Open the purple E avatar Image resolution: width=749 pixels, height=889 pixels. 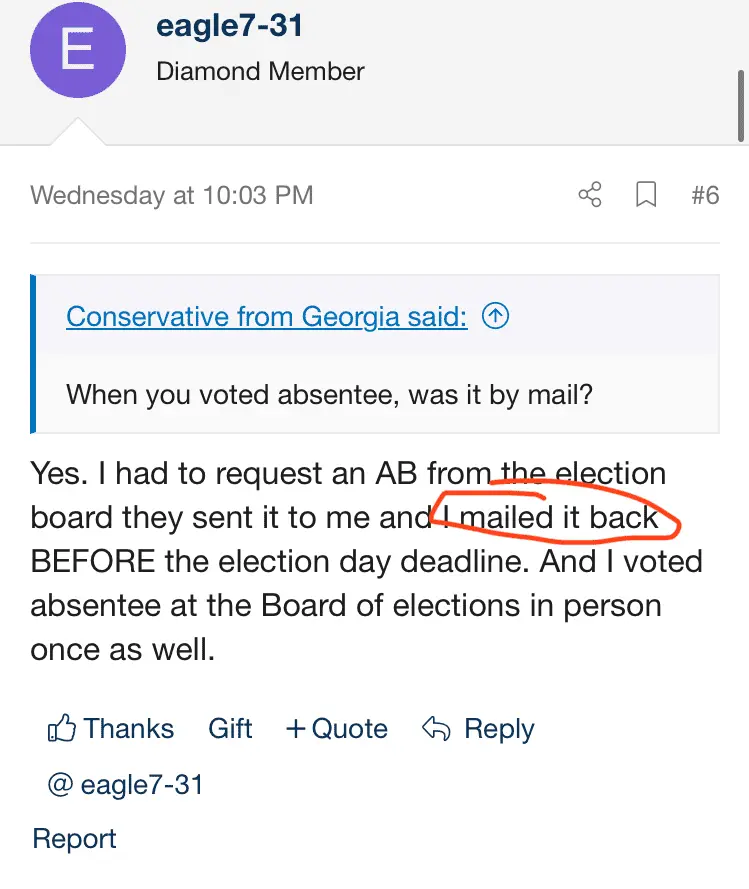[79, 50]
